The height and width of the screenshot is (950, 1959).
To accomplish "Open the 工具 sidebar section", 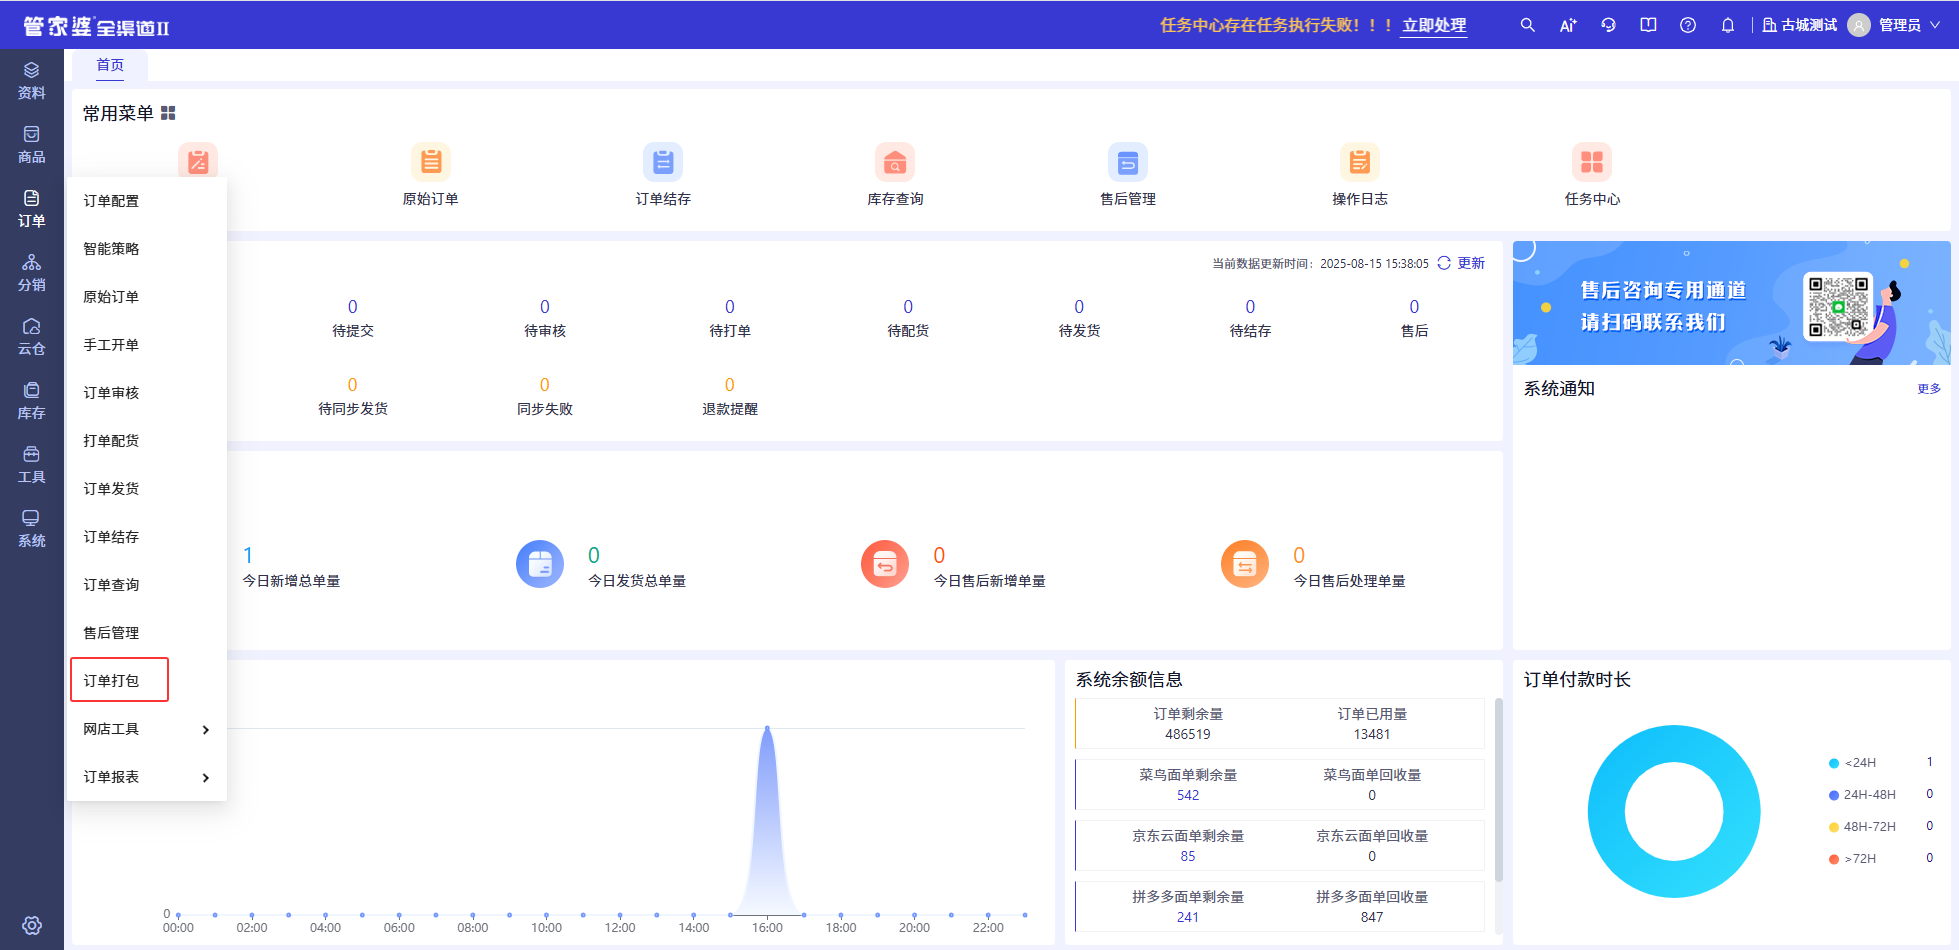I will point(32,465).
